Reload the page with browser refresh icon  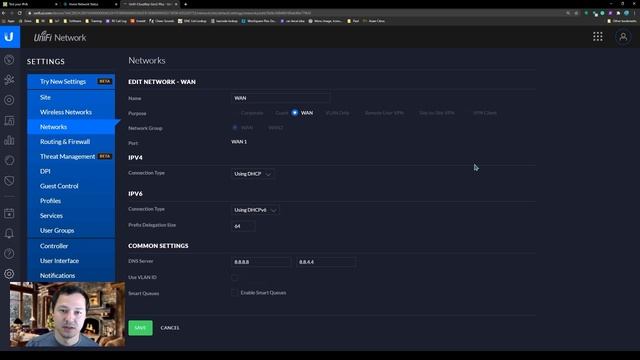pyautogui.click(x=19, y=13)
